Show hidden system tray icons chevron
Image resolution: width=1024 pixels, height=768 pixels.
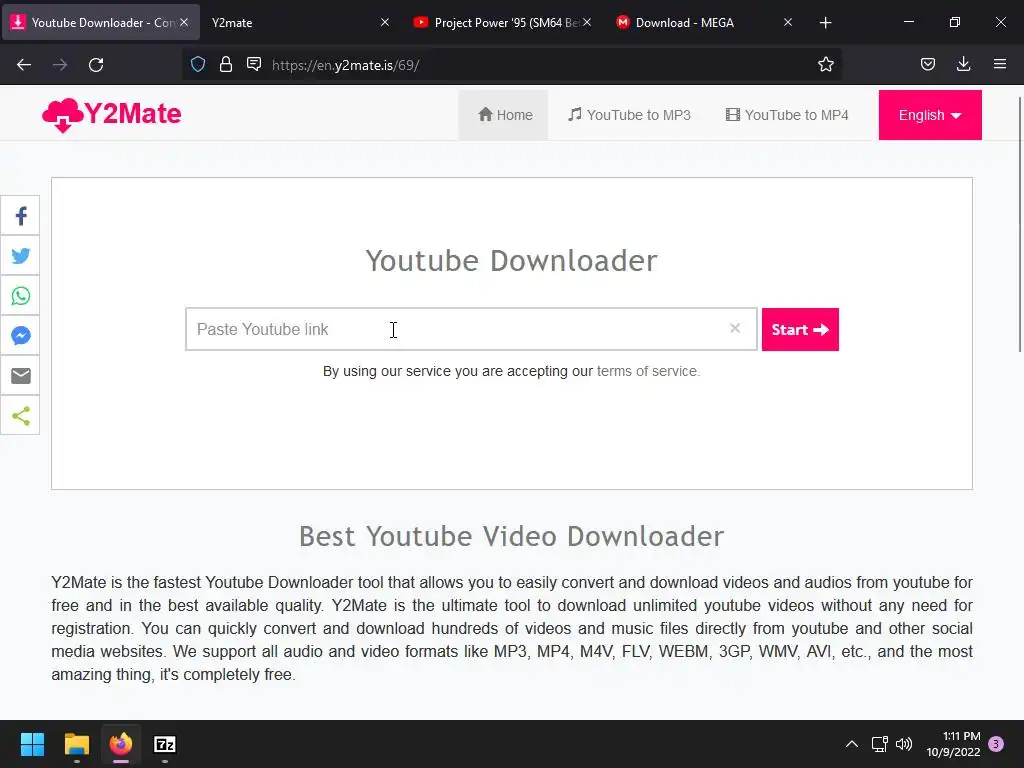pos(852,744)
